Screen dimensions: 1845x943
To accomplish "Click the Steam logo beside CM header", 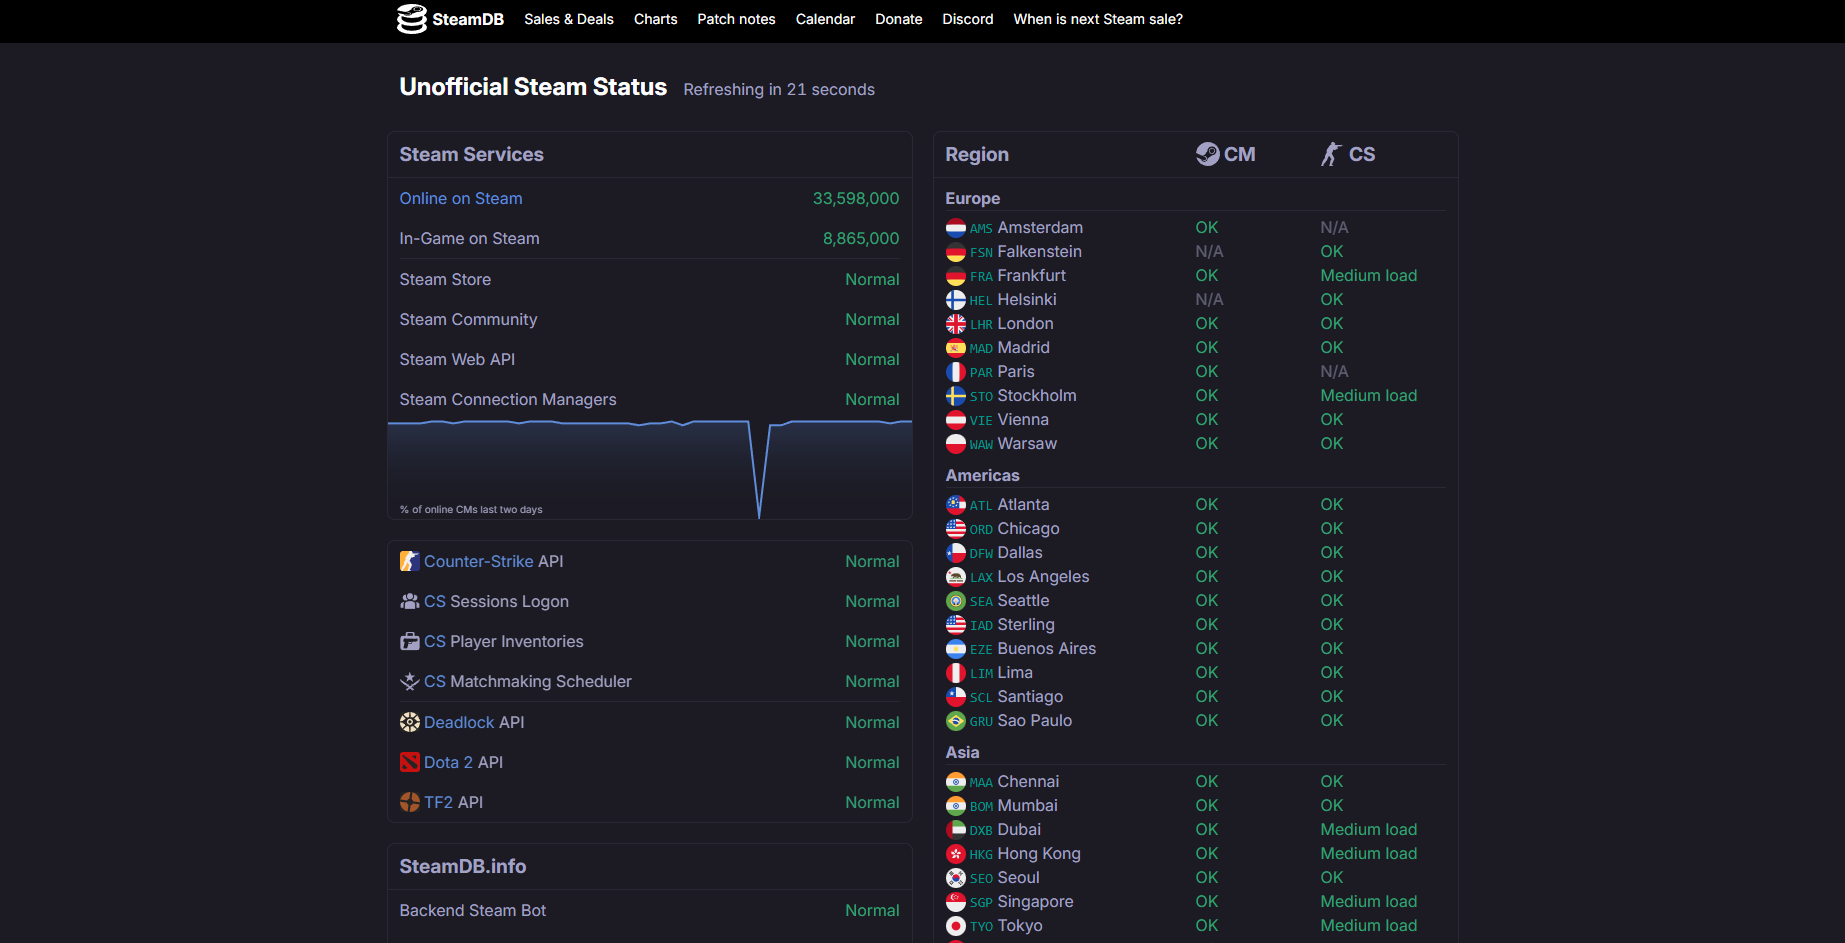I will [1207, 154].
